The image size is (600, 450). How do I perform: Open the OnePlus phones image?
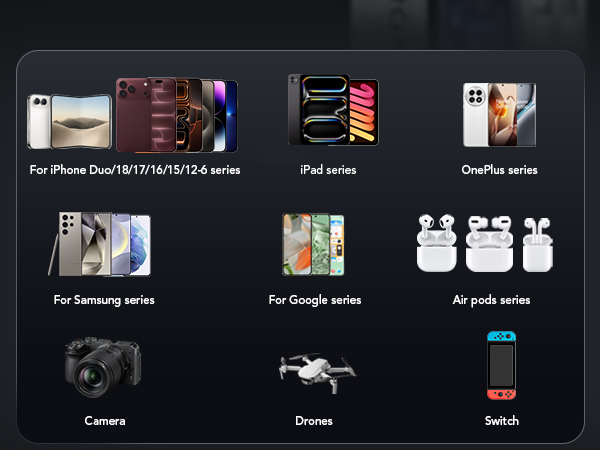(499, 114)
